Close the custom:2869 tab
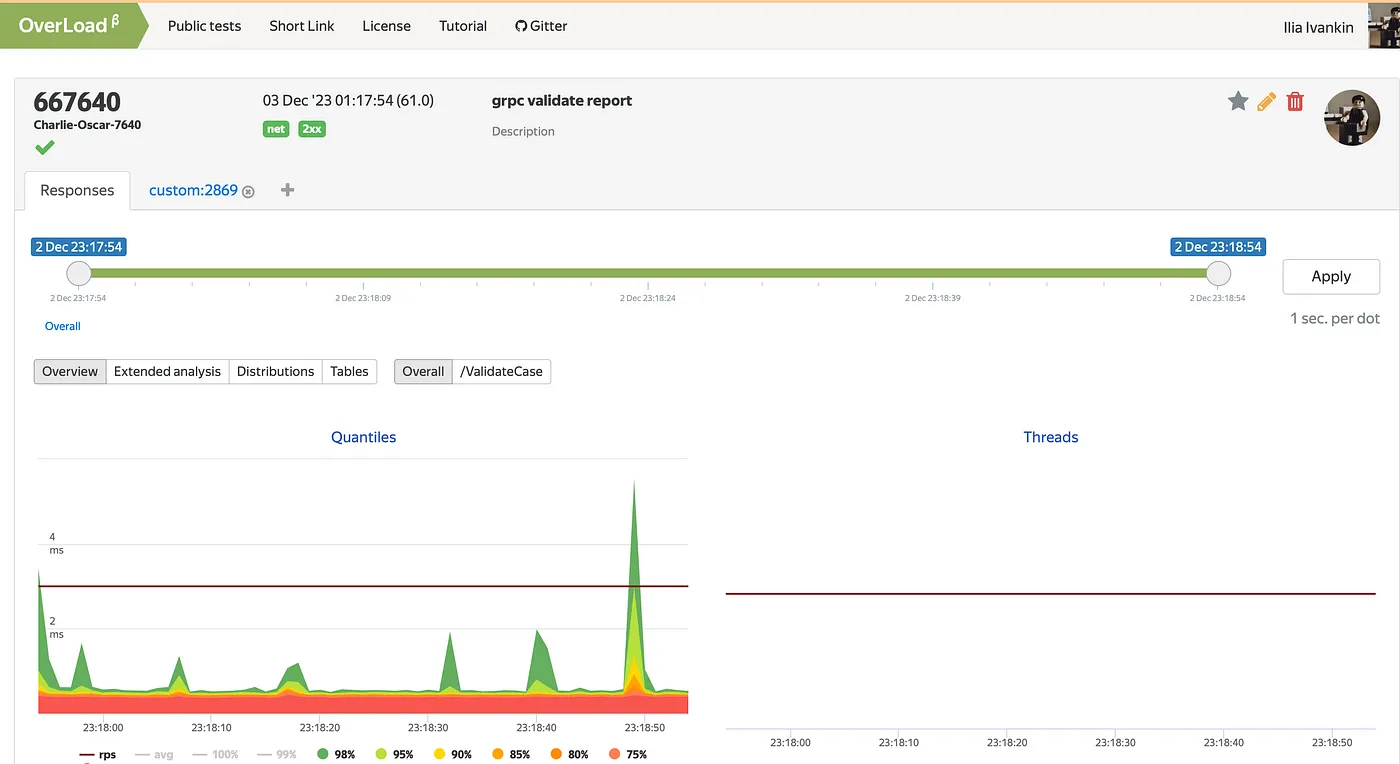 pyautogui.click(x=249, y=191)
